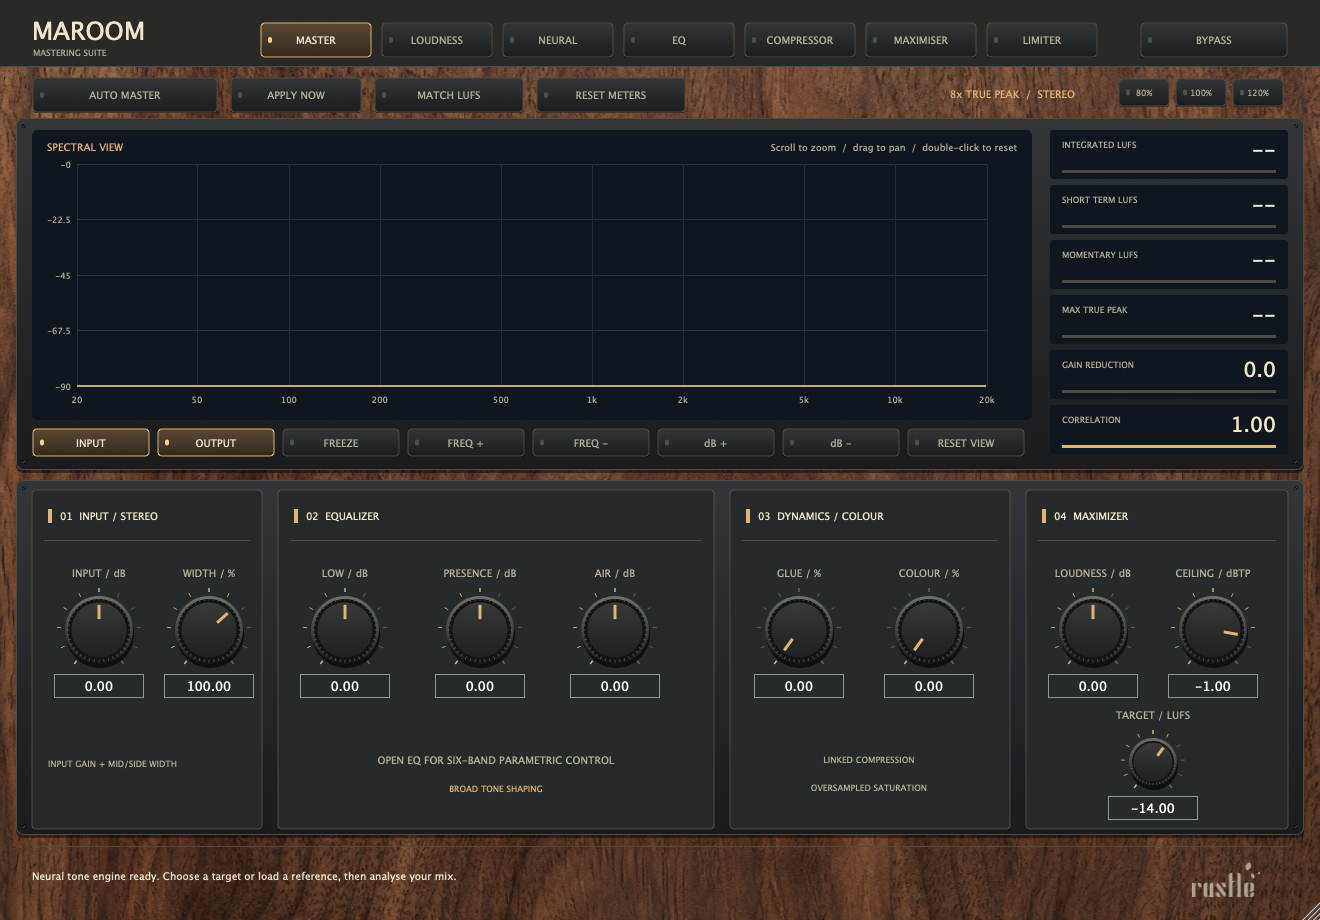
Task: Click the dB + button
Action: (716, 443)
